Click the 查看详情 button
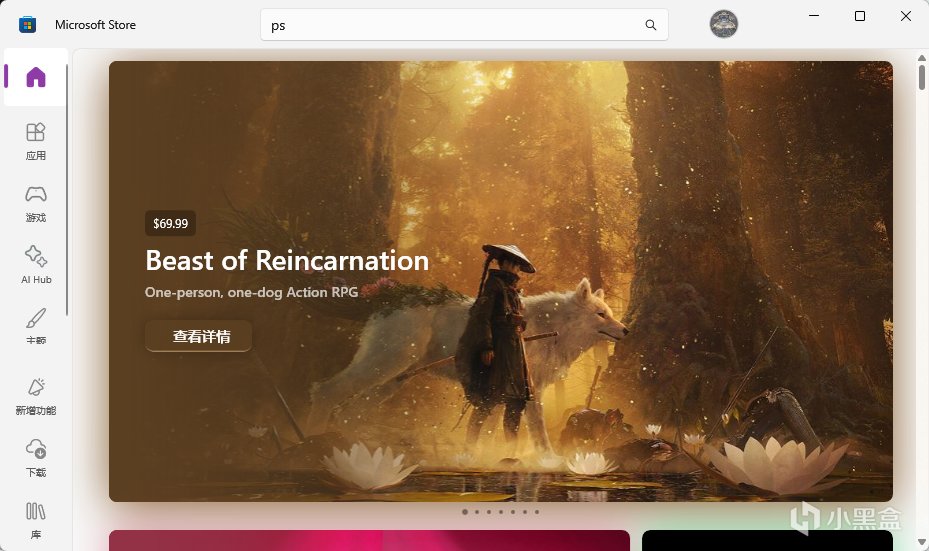929x551 pixels. tap(198, 337)
